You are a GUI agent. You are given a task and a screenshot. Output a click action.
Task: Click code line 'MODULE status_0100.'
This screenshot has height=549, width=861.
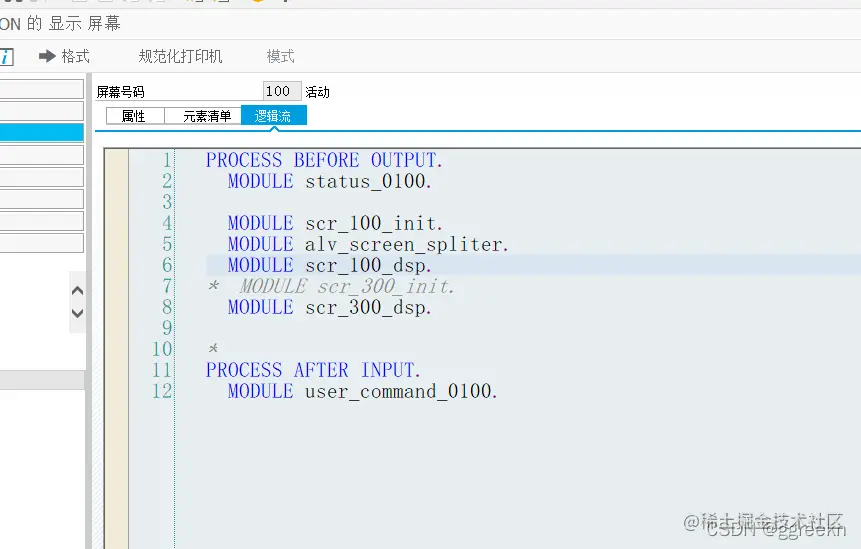click(x=329, y=181)
